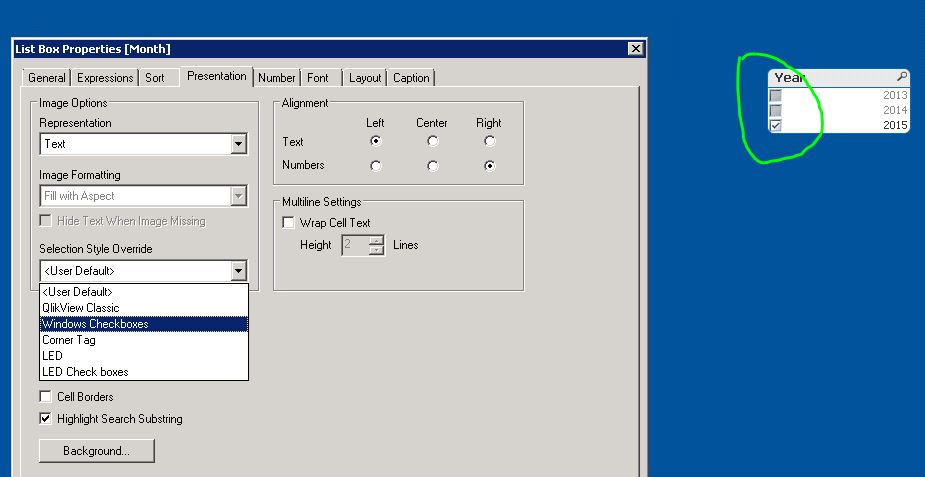Click the Height lines input field
This screenshot has height=477, width=925.
point(356,245)
